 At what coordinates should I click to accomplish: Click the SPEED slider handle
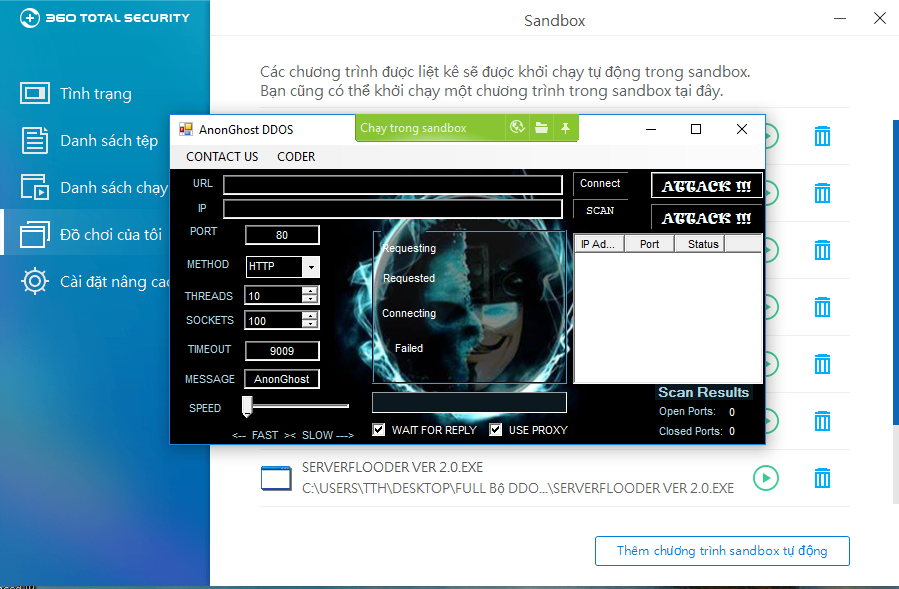tap(247, 406)
